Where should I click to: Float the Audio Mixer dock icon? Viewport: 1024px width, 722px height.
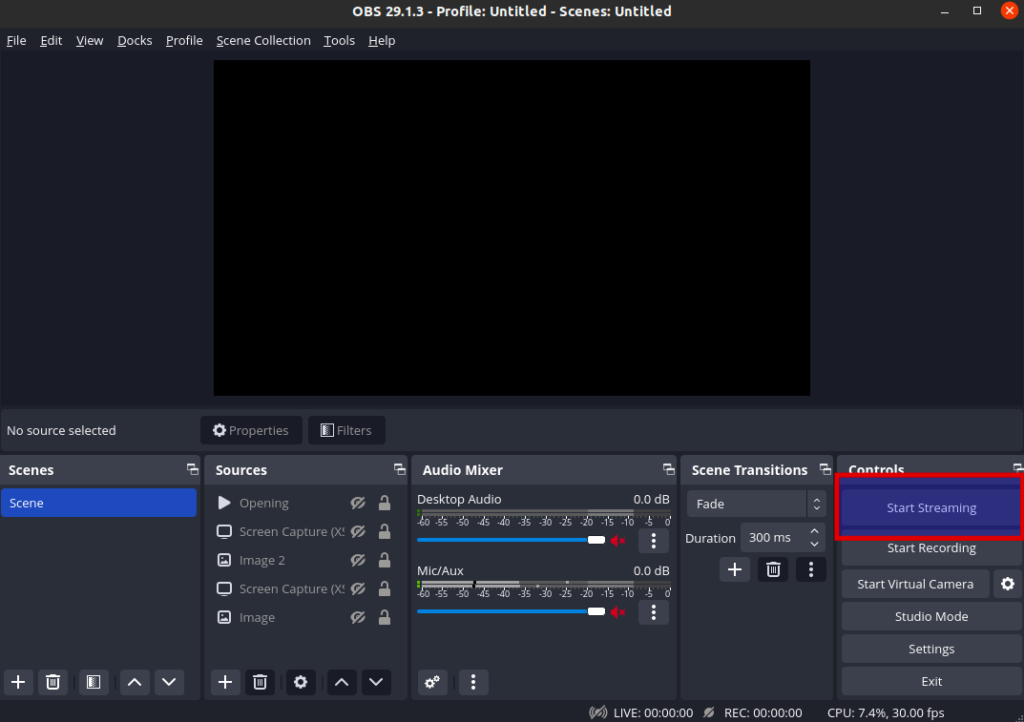[668, 469]
